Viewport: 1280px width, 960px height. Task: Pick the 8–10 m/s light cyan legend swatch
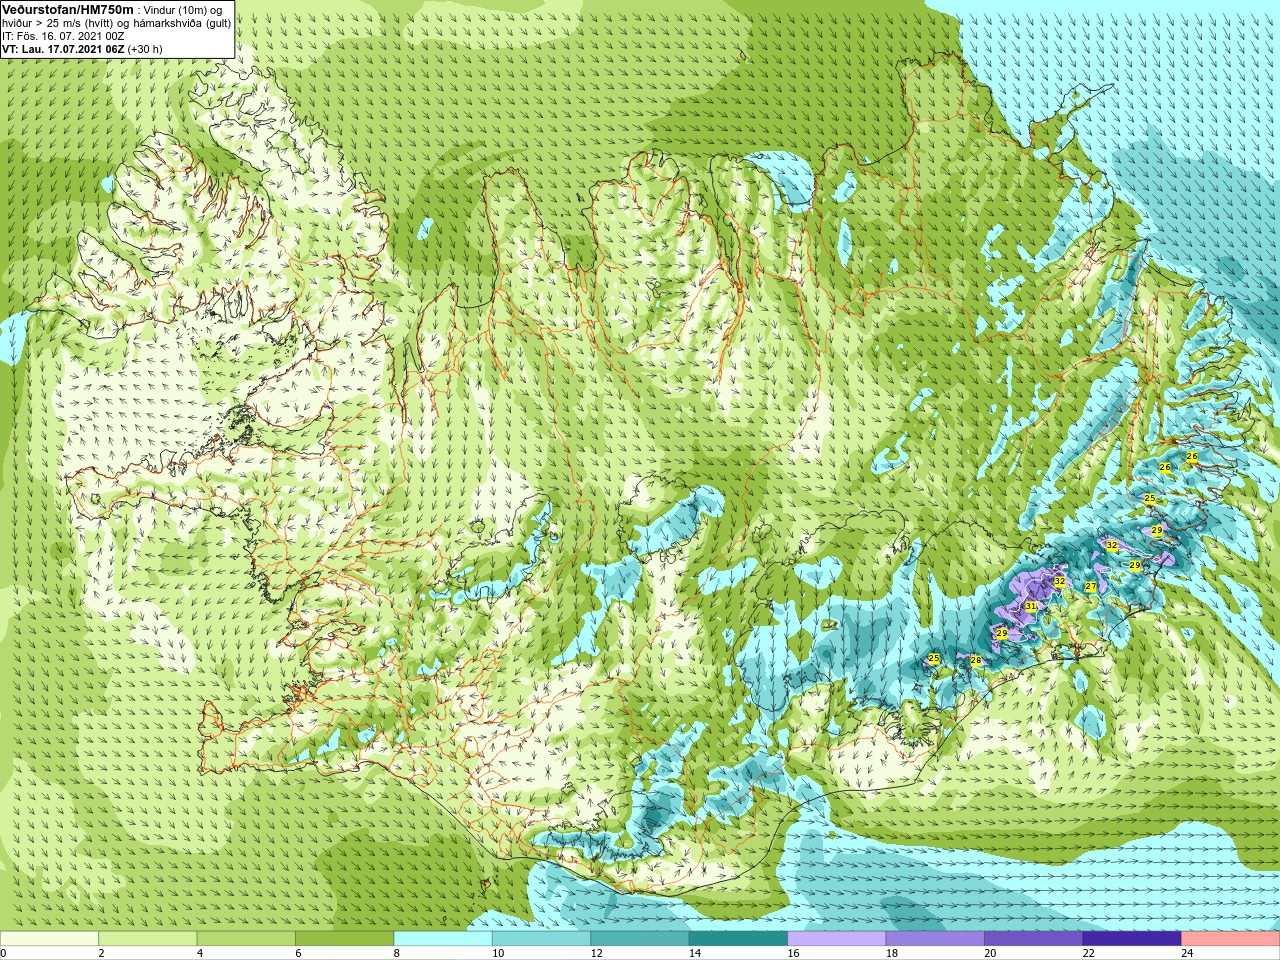(443, 938)
